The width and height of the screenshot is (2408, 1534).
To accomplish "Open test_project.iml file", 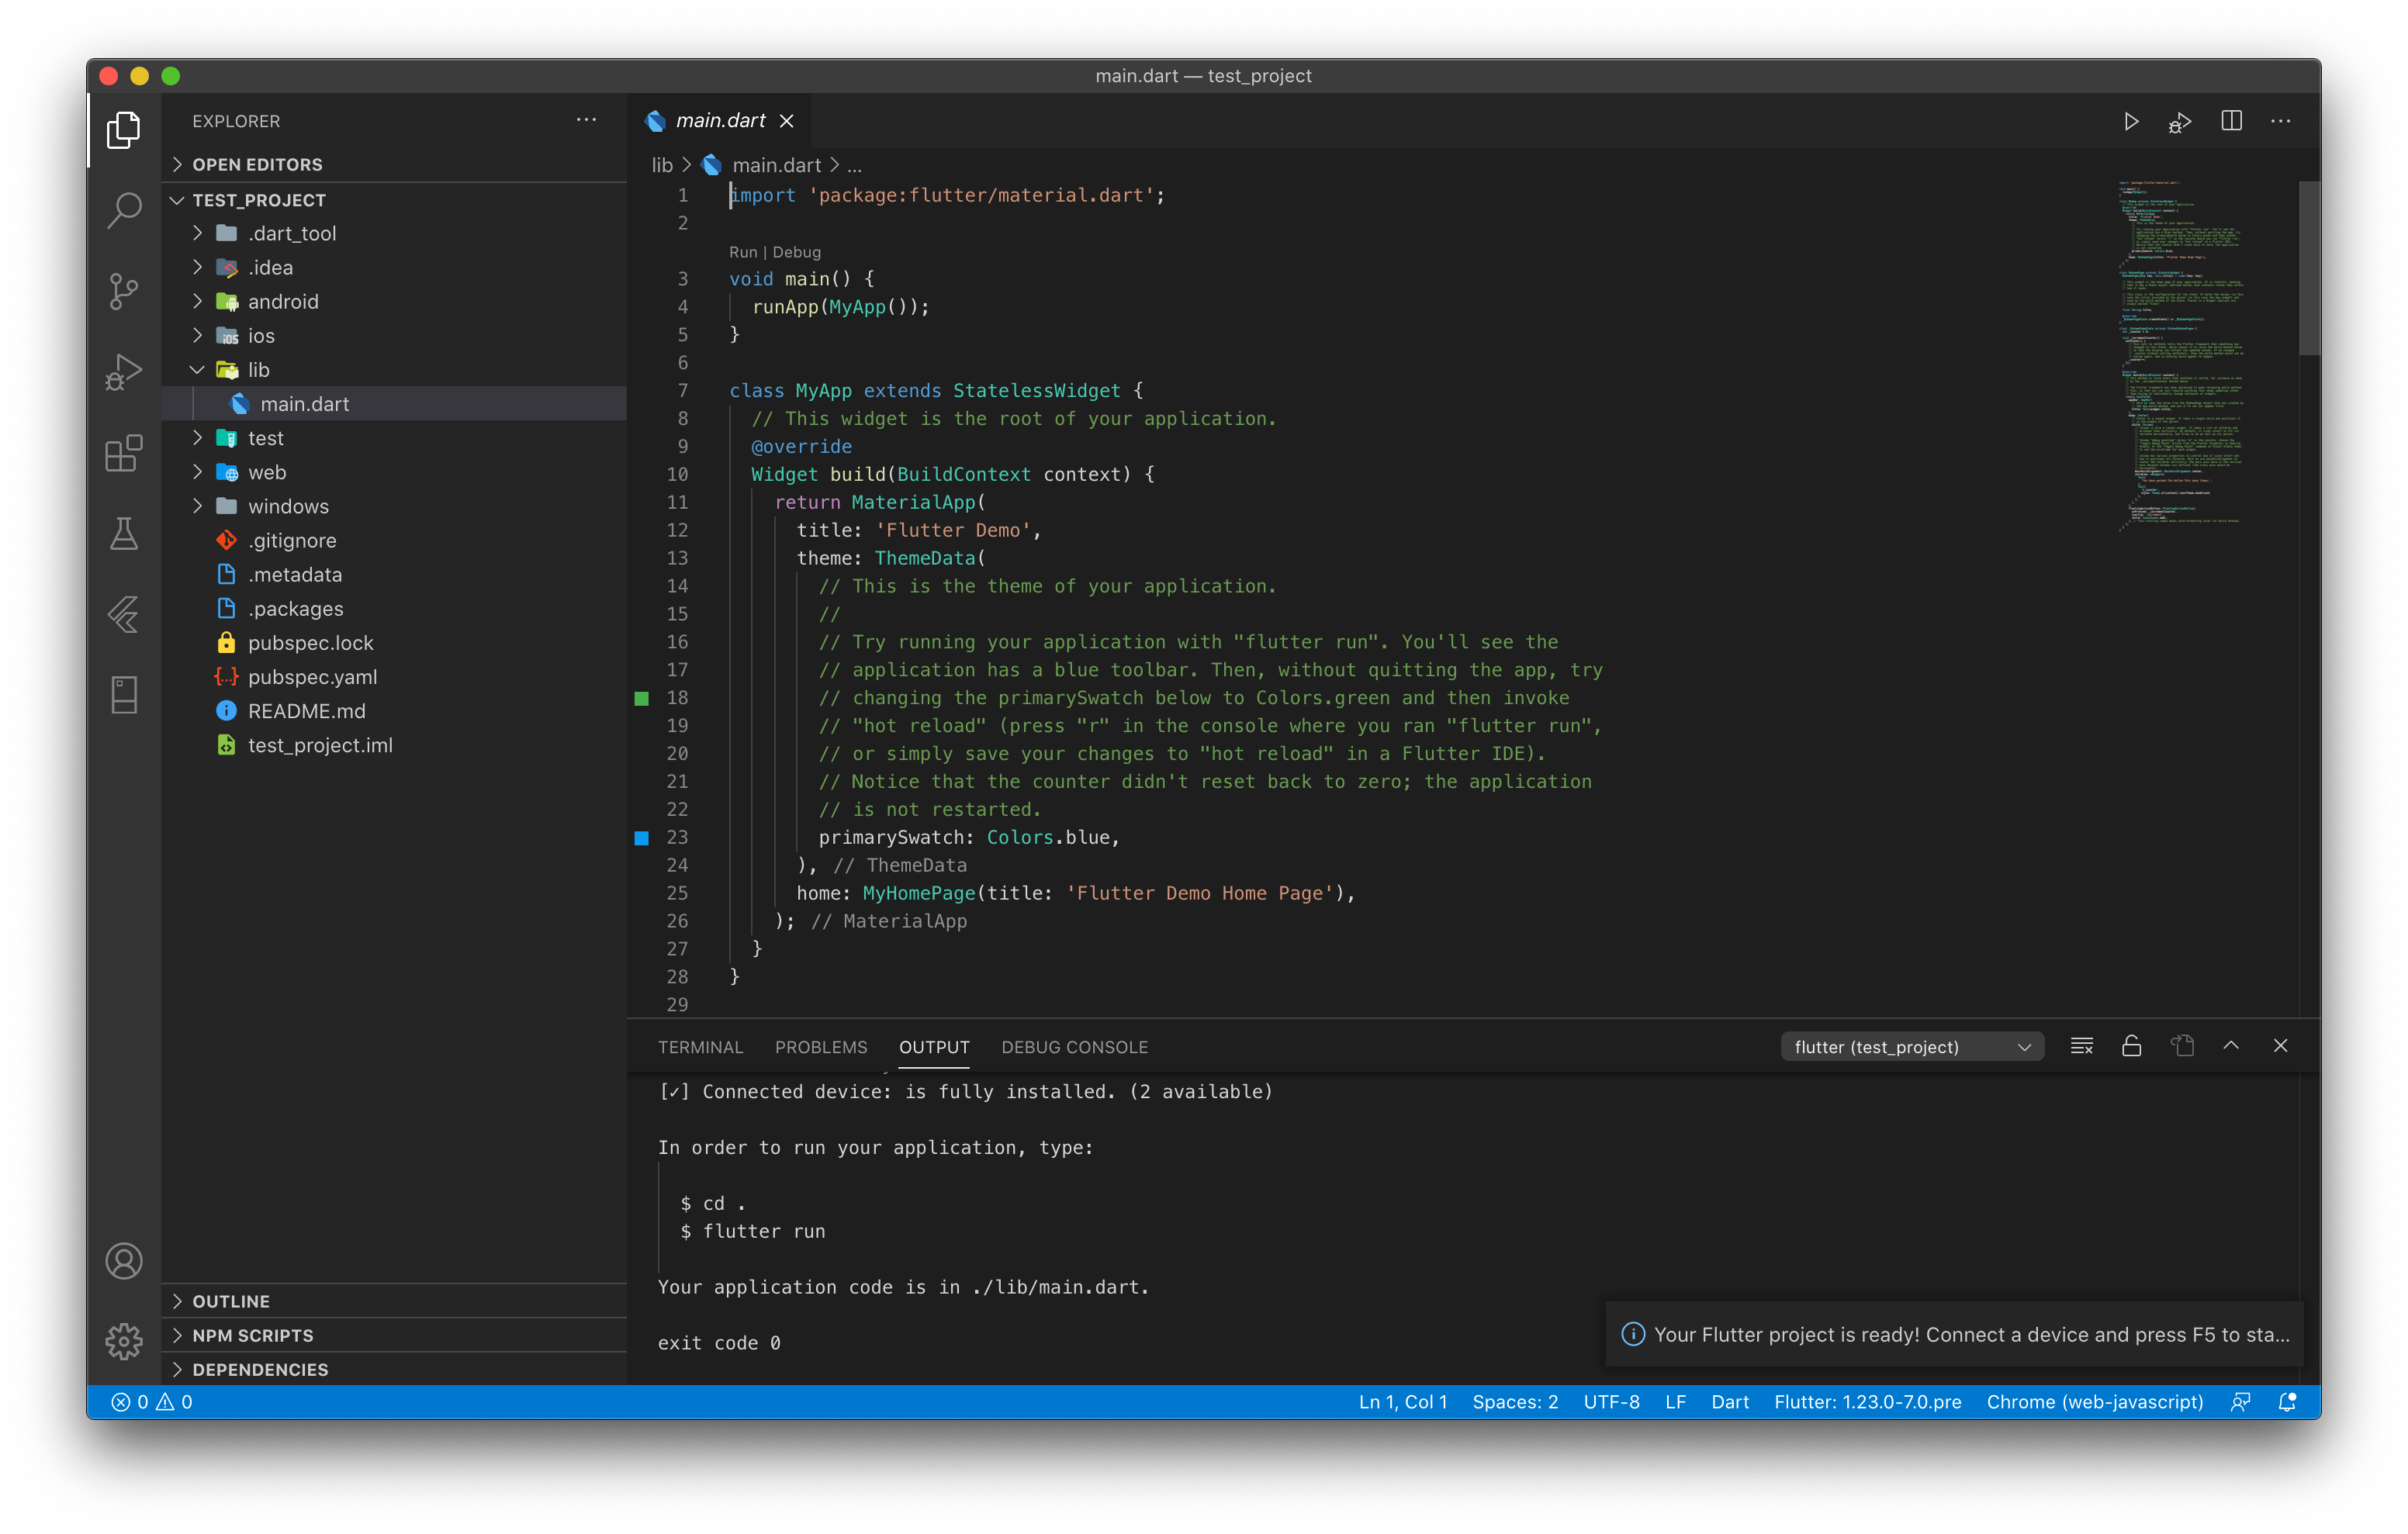I will point(394,745).
